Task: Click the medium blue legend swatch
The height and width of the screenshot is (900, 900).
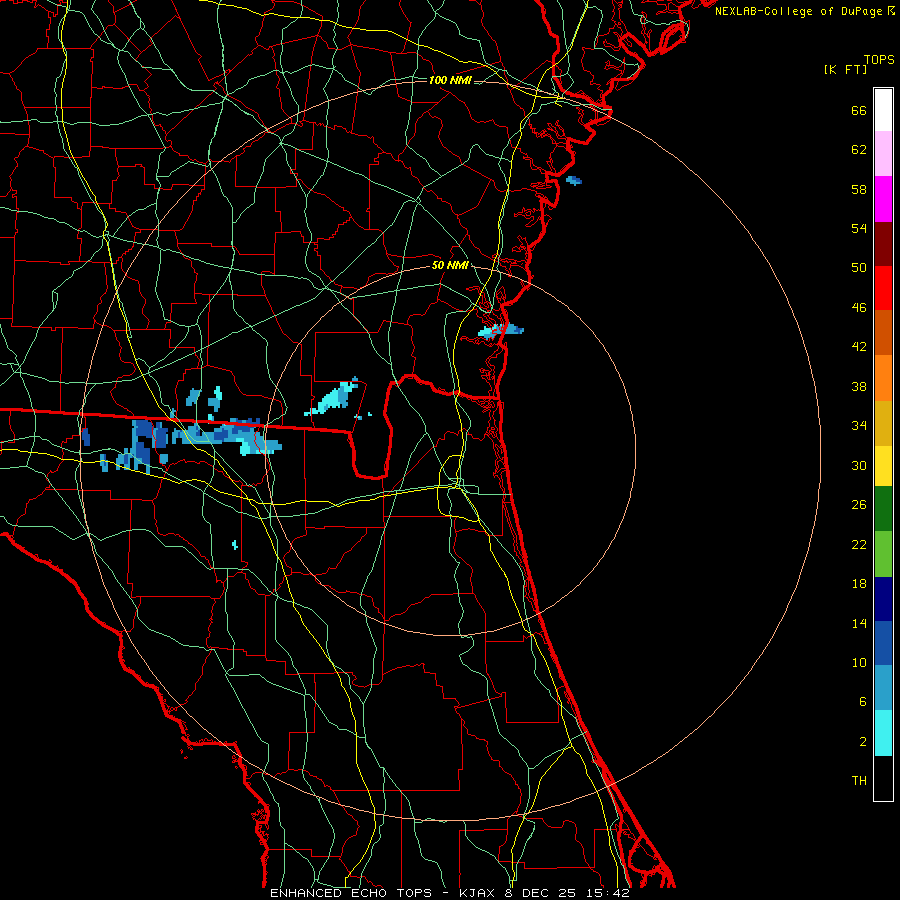Action: [x=883, y=643]
